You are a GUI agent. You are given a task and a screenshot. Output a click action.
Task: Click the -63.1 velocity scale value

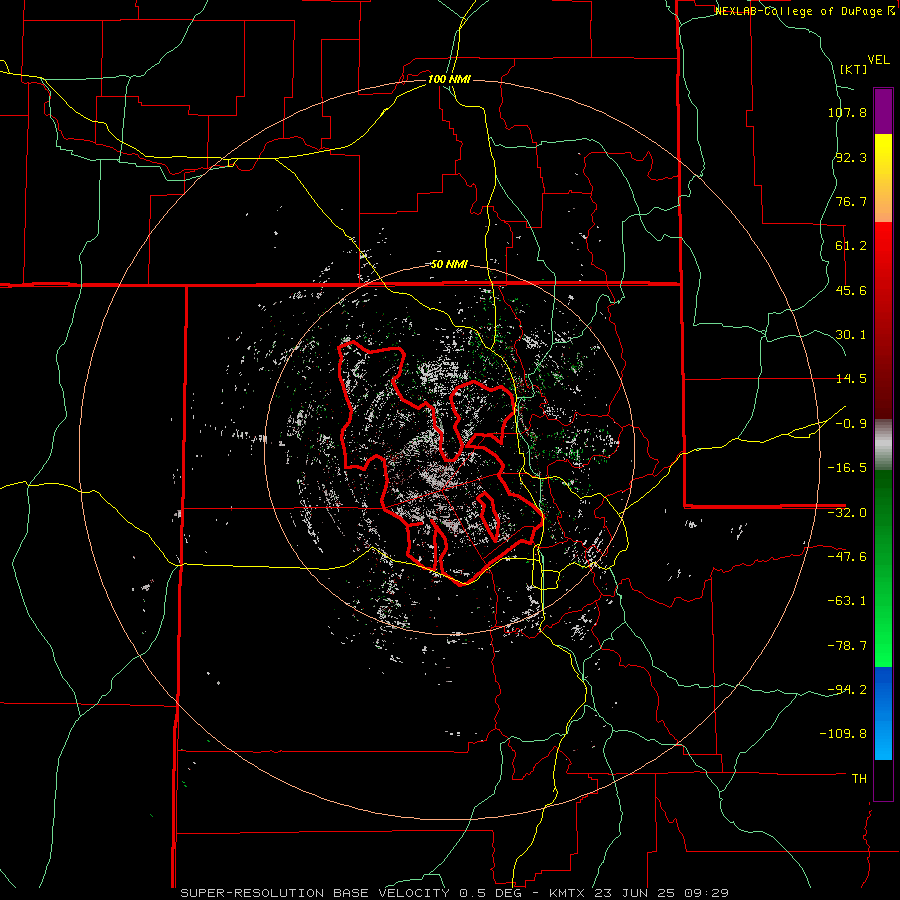(x=847, y=601)
